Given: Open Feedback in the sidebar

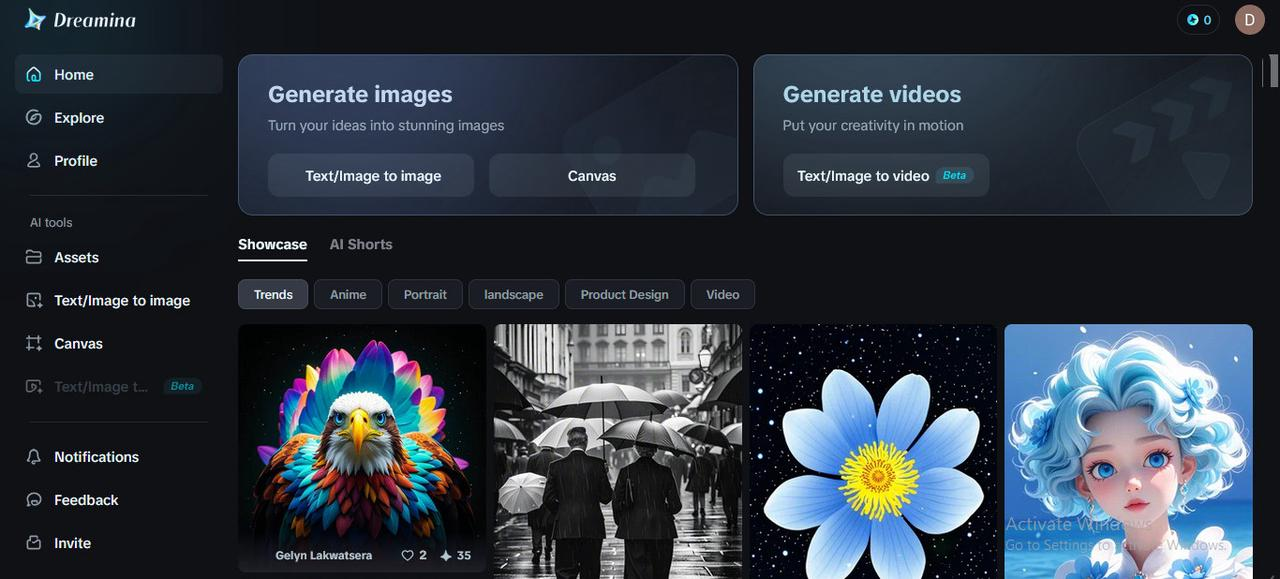Looking at the screenshot, I should [x=119, y=499].
